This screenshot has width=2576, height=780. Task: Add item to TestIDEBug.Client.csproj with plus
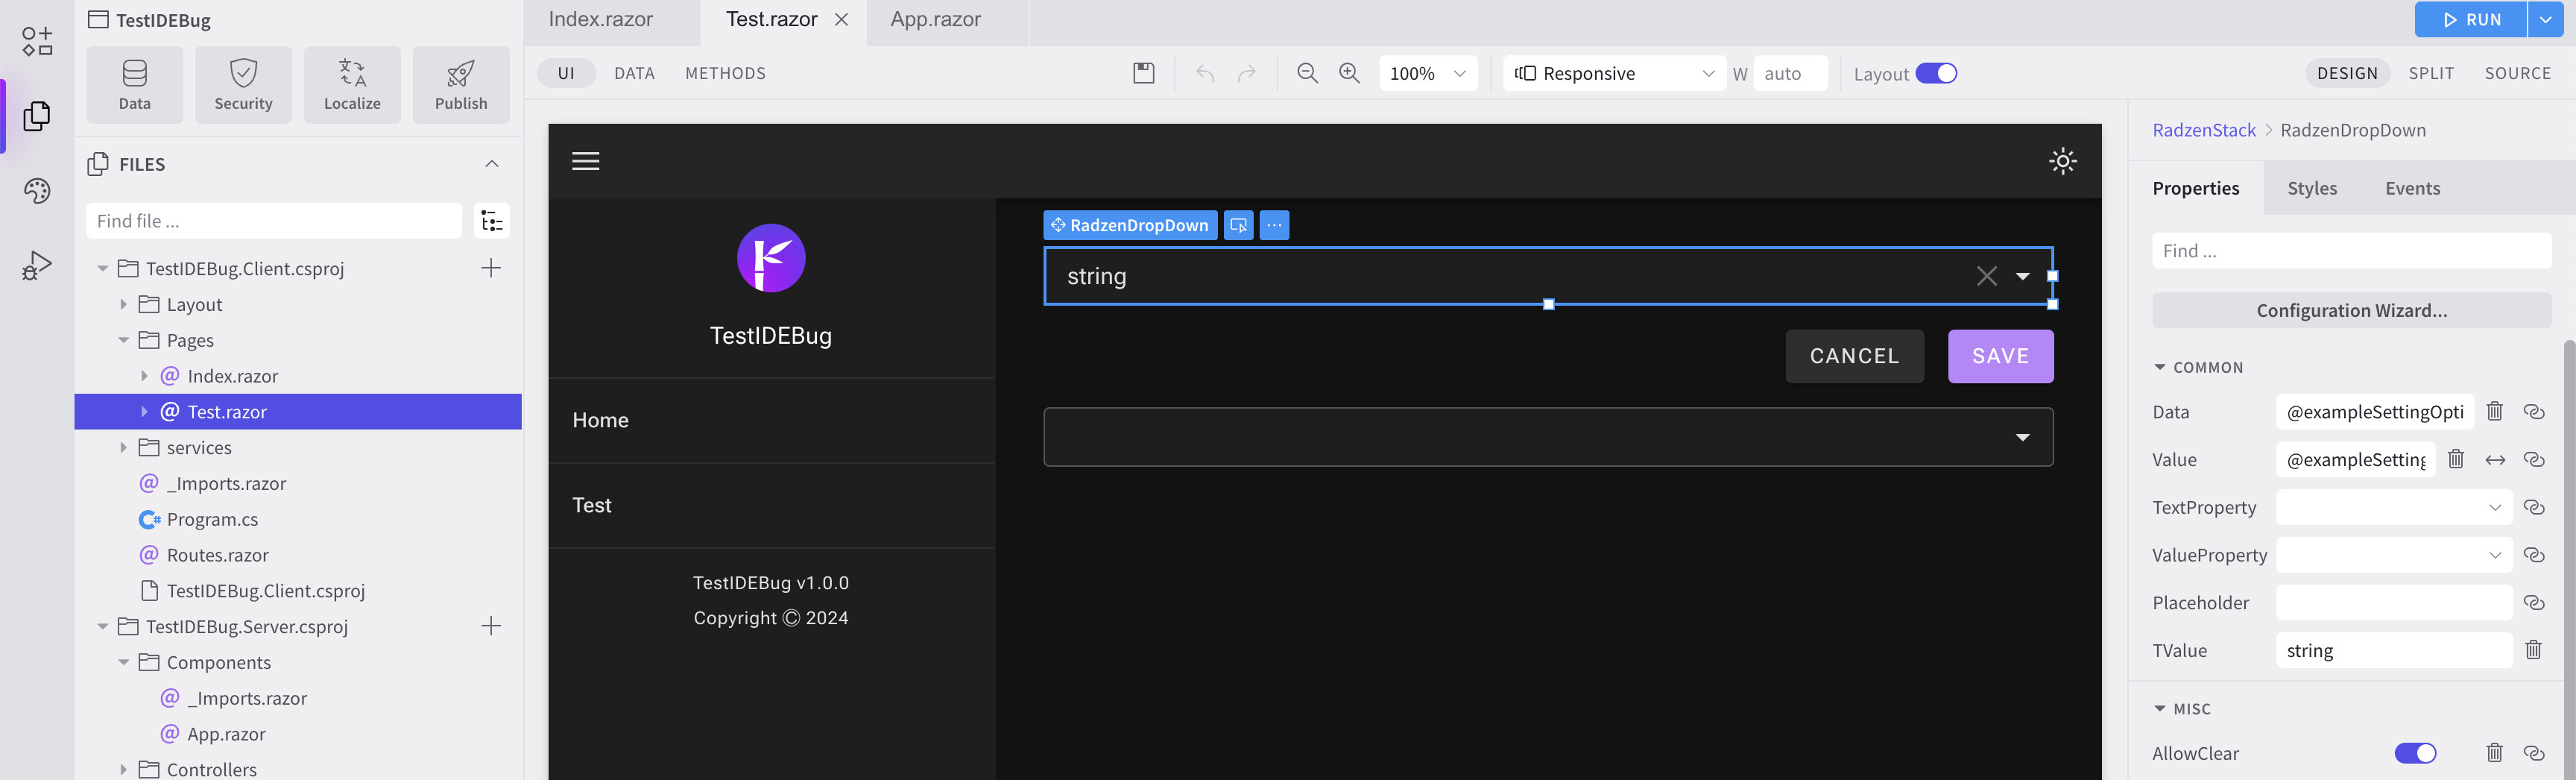click(x=491, y=268)
